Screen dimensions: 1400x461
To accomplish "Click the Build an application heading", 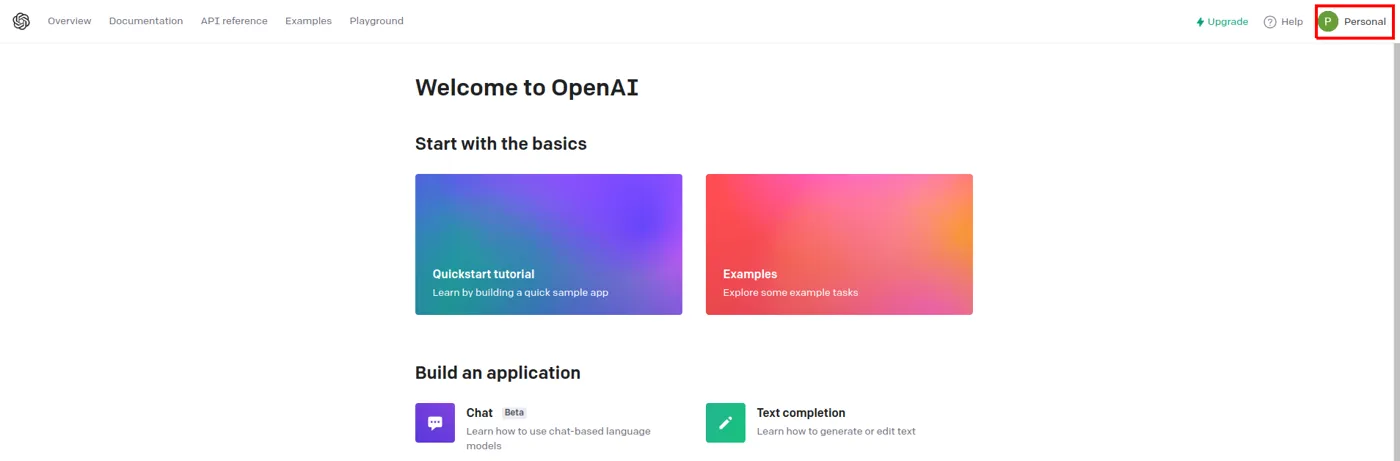I will (498, 373).
